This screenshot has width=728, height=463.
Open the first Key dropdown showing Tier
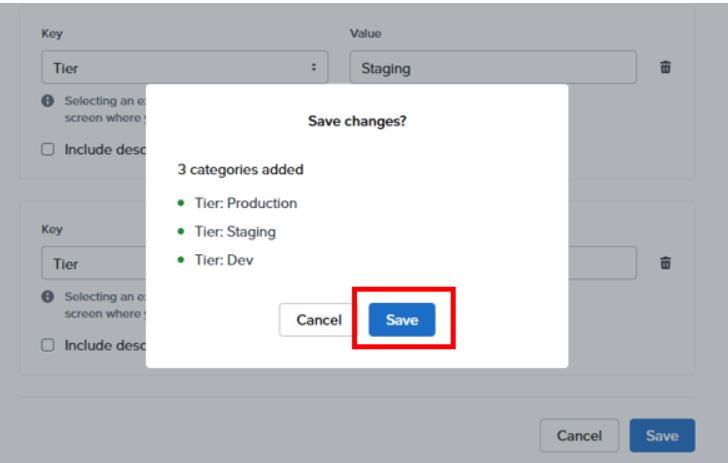180,68
